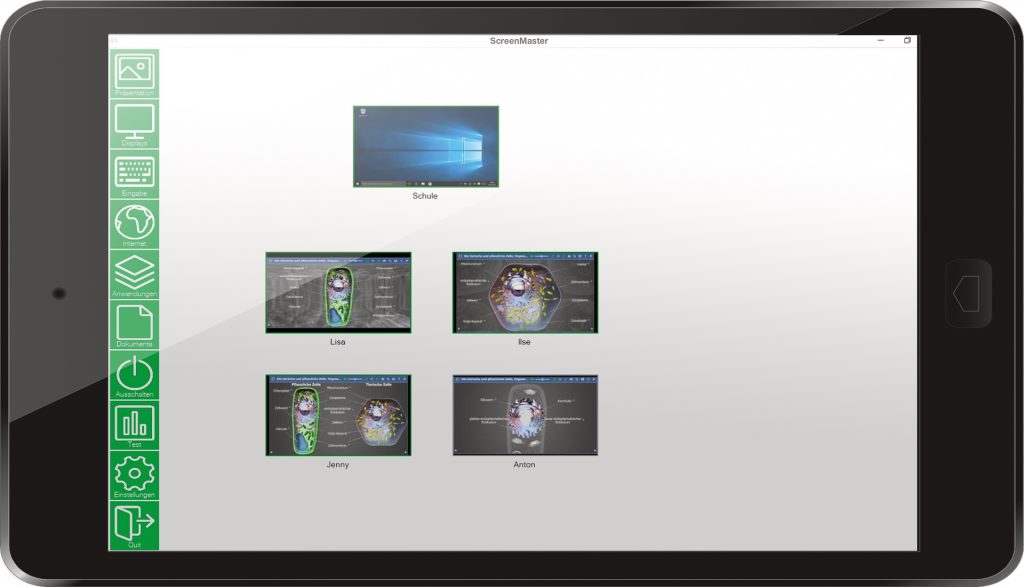Viewport: 1024px width, 587px height.
Task: Select Ilse's screen thumbnail
Action: coord(525,293)
